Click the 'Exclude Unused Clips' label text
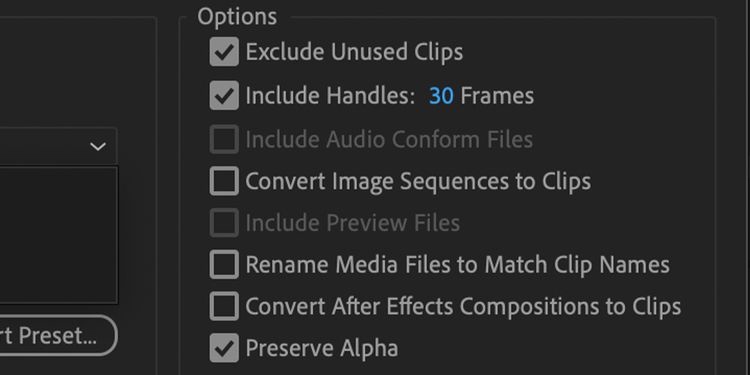 (354, 52)
